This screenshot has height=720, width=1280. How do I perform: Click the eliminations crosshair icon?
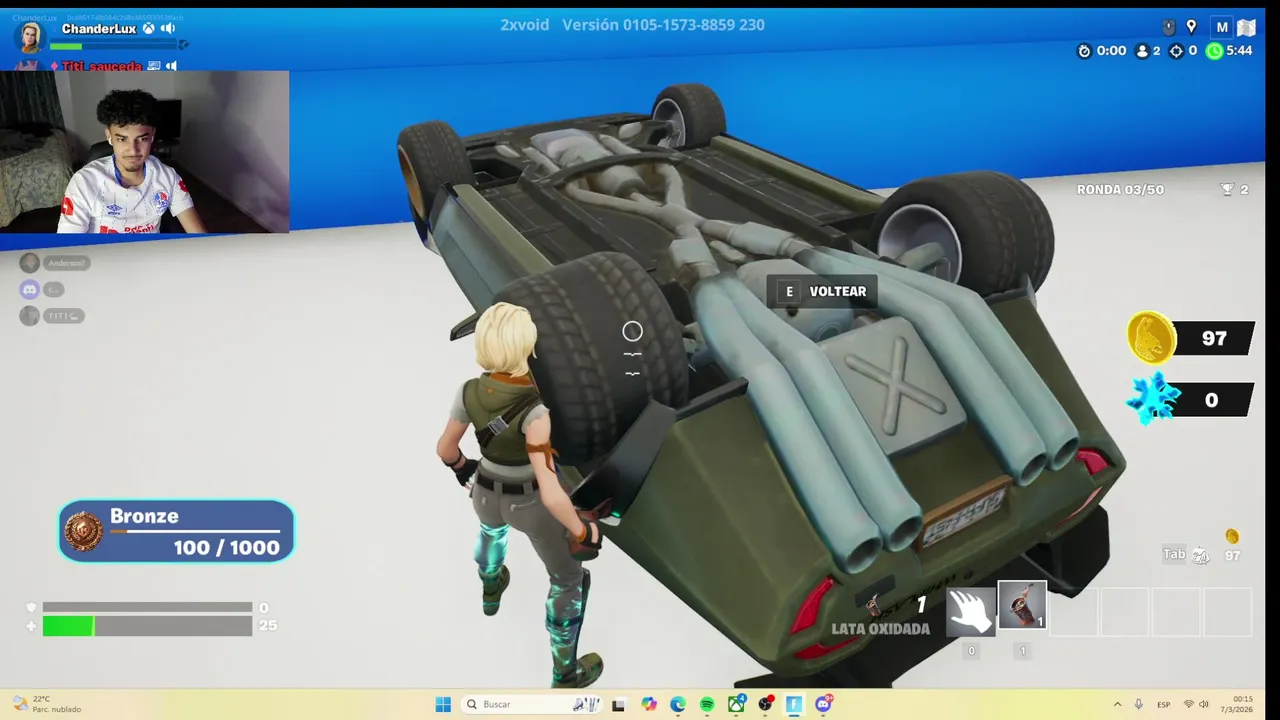(1177, 51)
